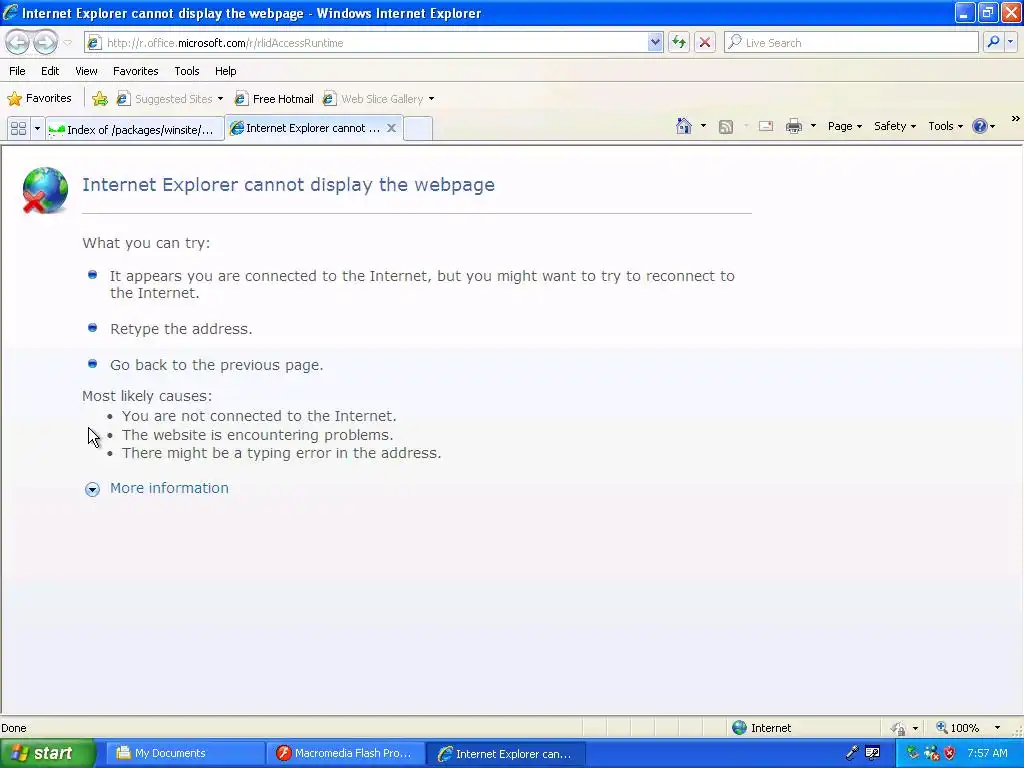The width and height of the screenshot is (1024, 768).
Task: Select the Internet Explorer cannot display tab
Action: 306,128
